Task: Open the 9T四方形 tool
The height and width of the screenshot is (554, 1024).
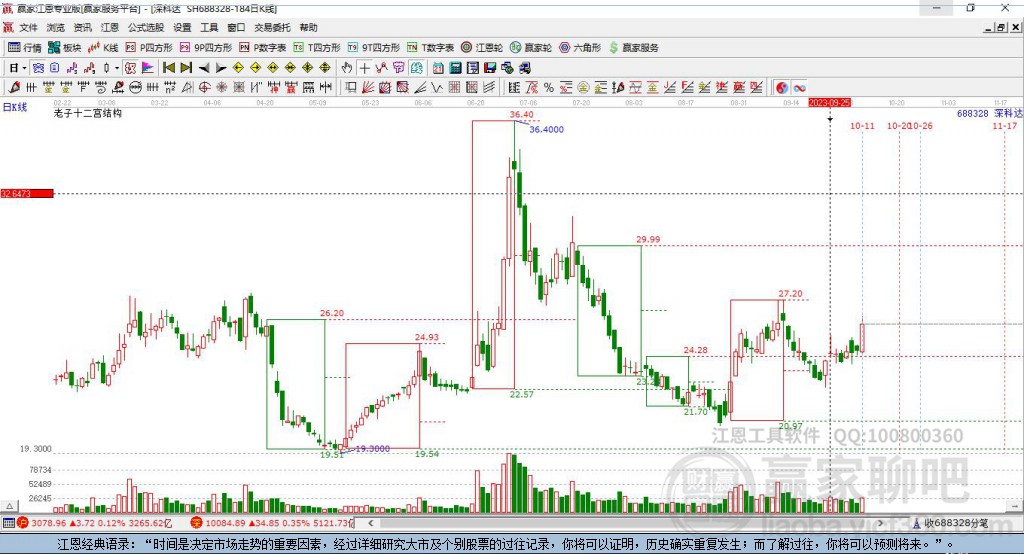Action: click(373, 48)
